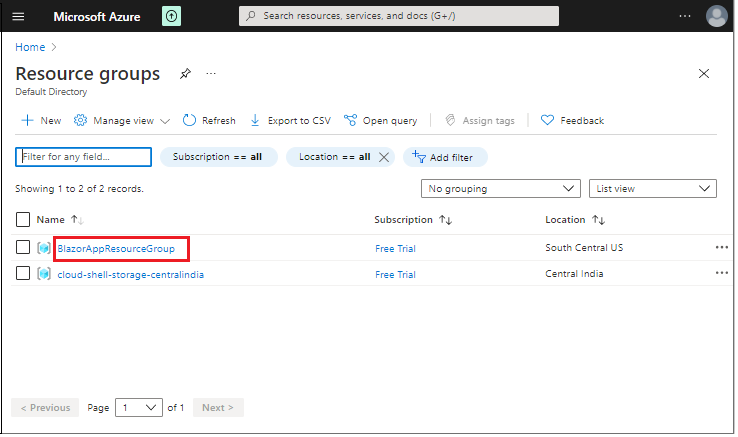
Task: Click the search resources box
Action: coord(399,16)
